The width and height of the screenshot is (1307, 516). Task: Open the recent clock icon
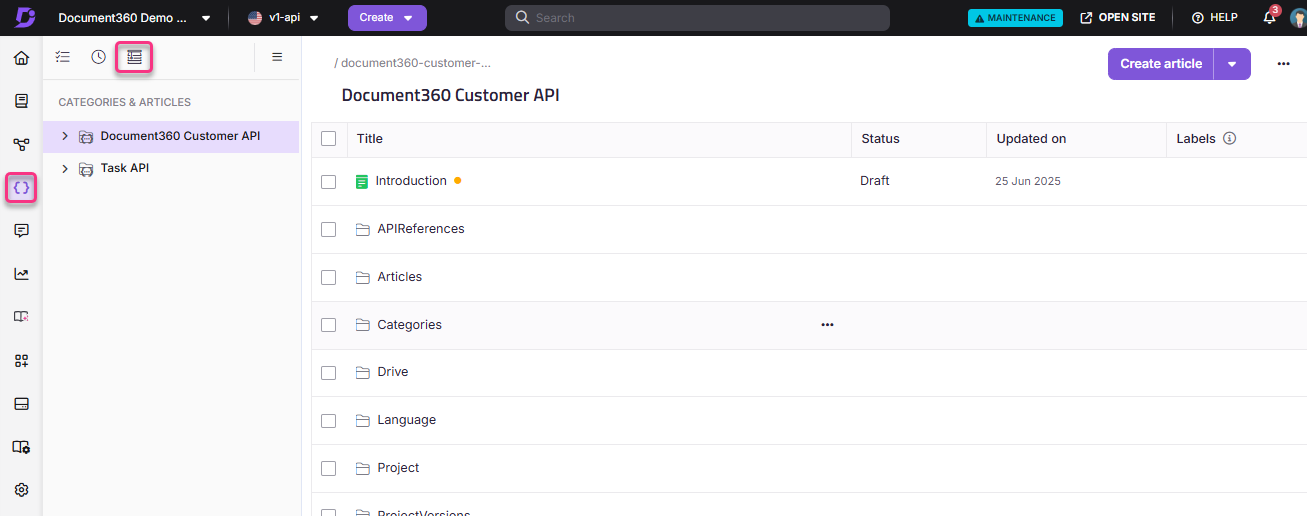[x=98, y=57]
